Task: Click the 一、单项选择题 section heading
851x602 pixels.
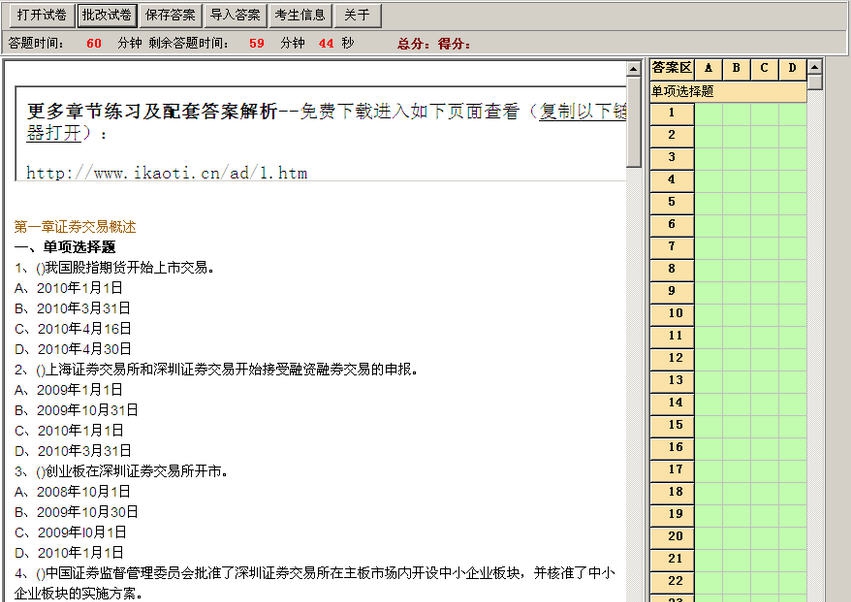Action: 65,247
